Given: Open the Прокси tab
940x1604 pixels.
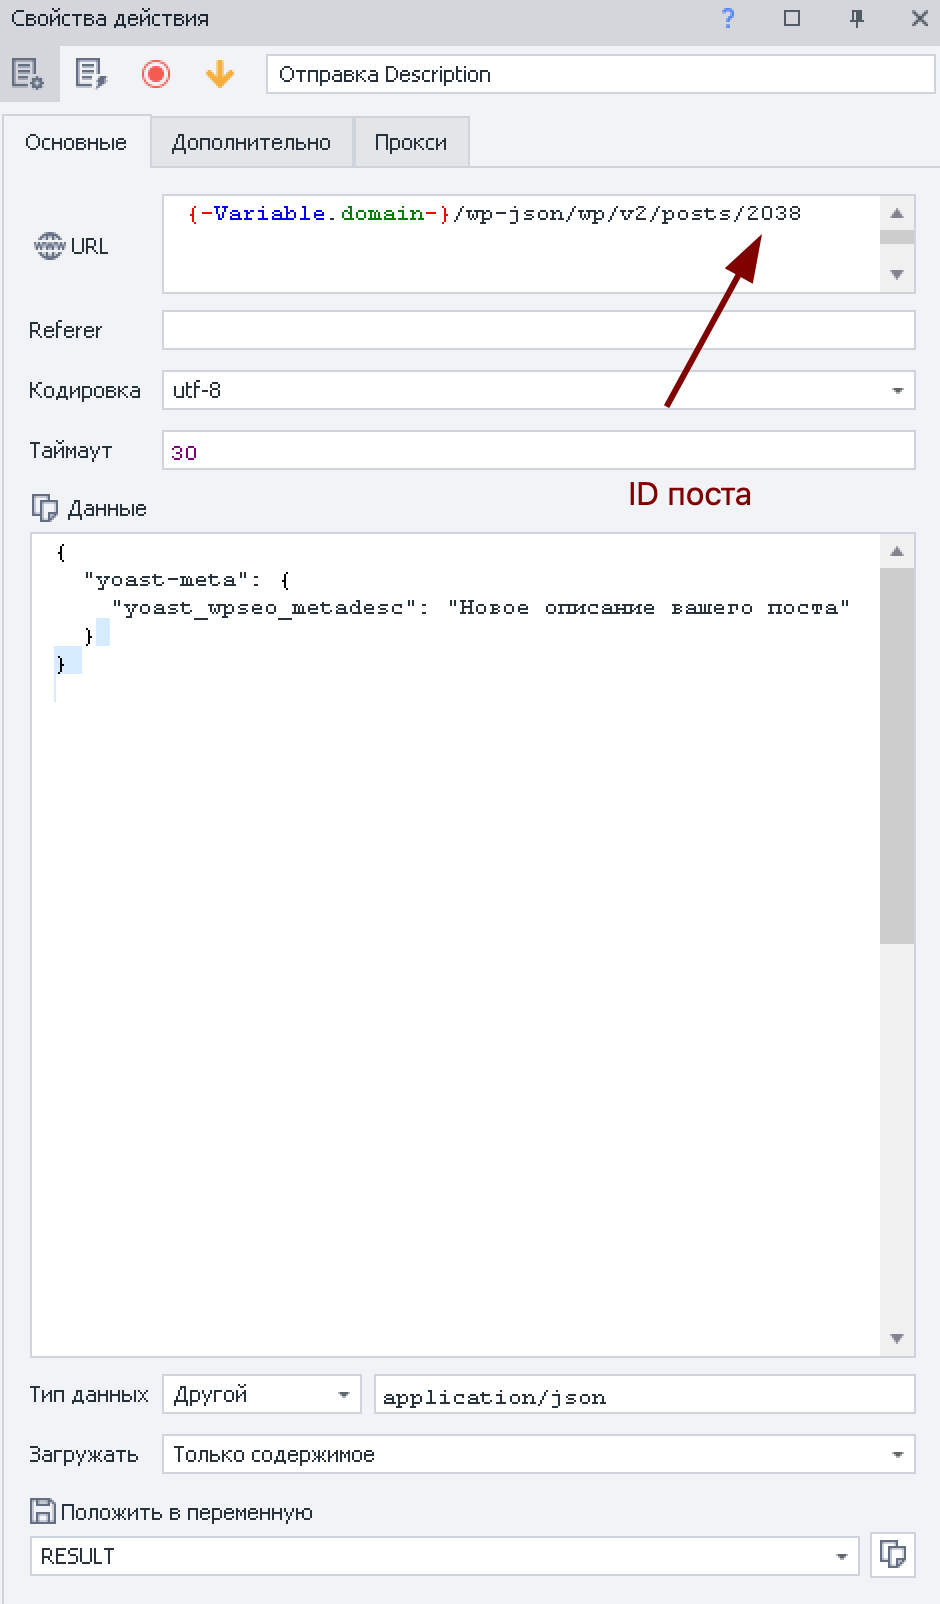Looking at the screenshot, I should (x=410, y=143).
